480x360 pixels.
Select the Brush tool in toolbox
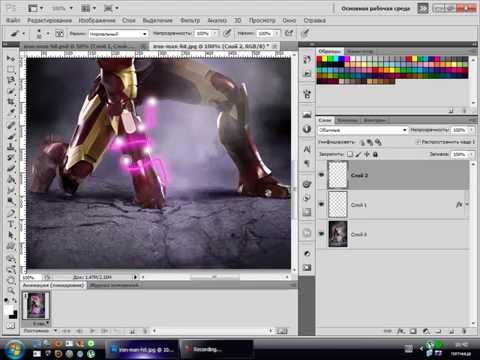(11, 136)
